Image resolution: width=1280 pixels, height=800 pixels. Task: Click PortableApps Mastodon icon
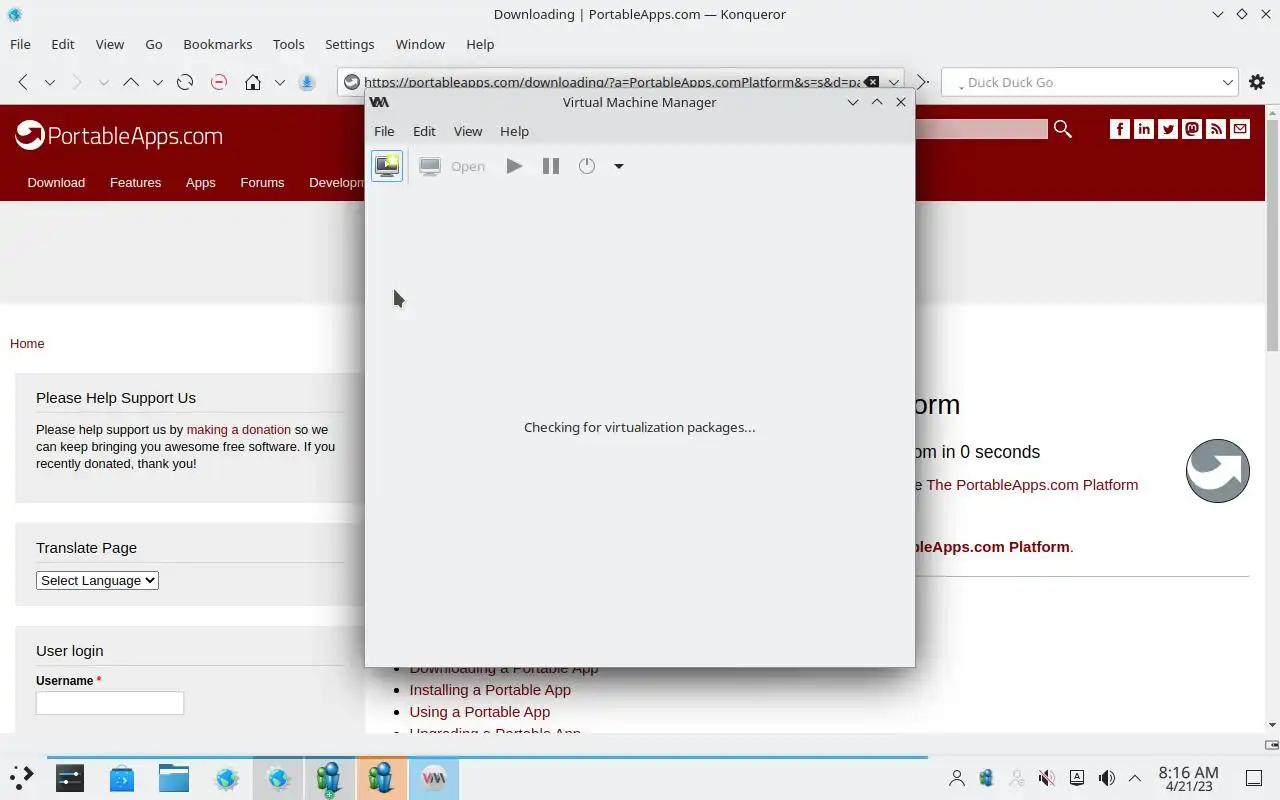1192,129
